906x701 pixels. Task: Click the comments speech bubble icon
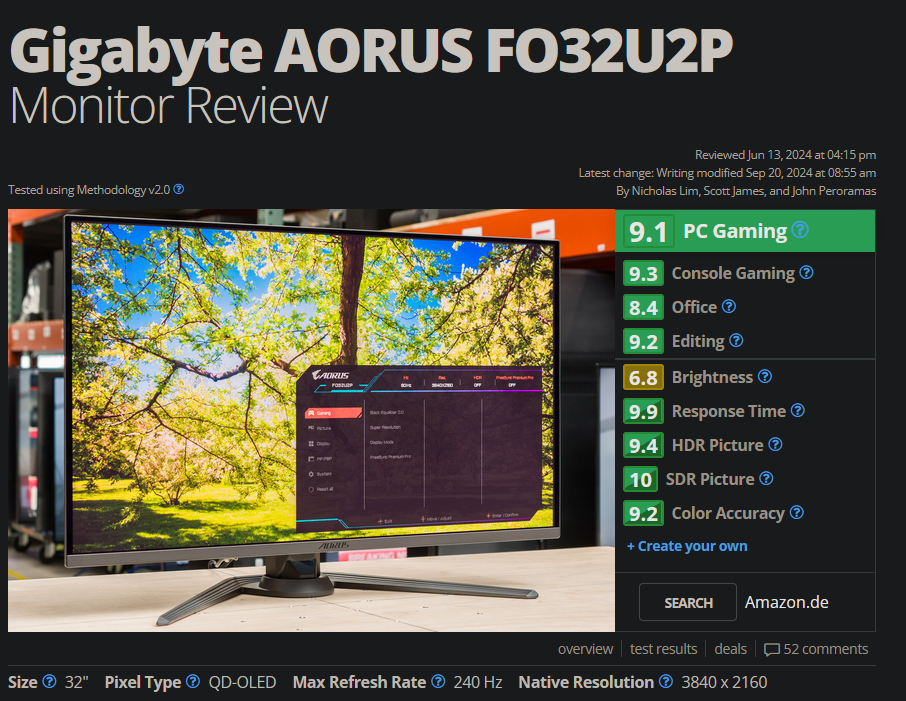(771, 650)
